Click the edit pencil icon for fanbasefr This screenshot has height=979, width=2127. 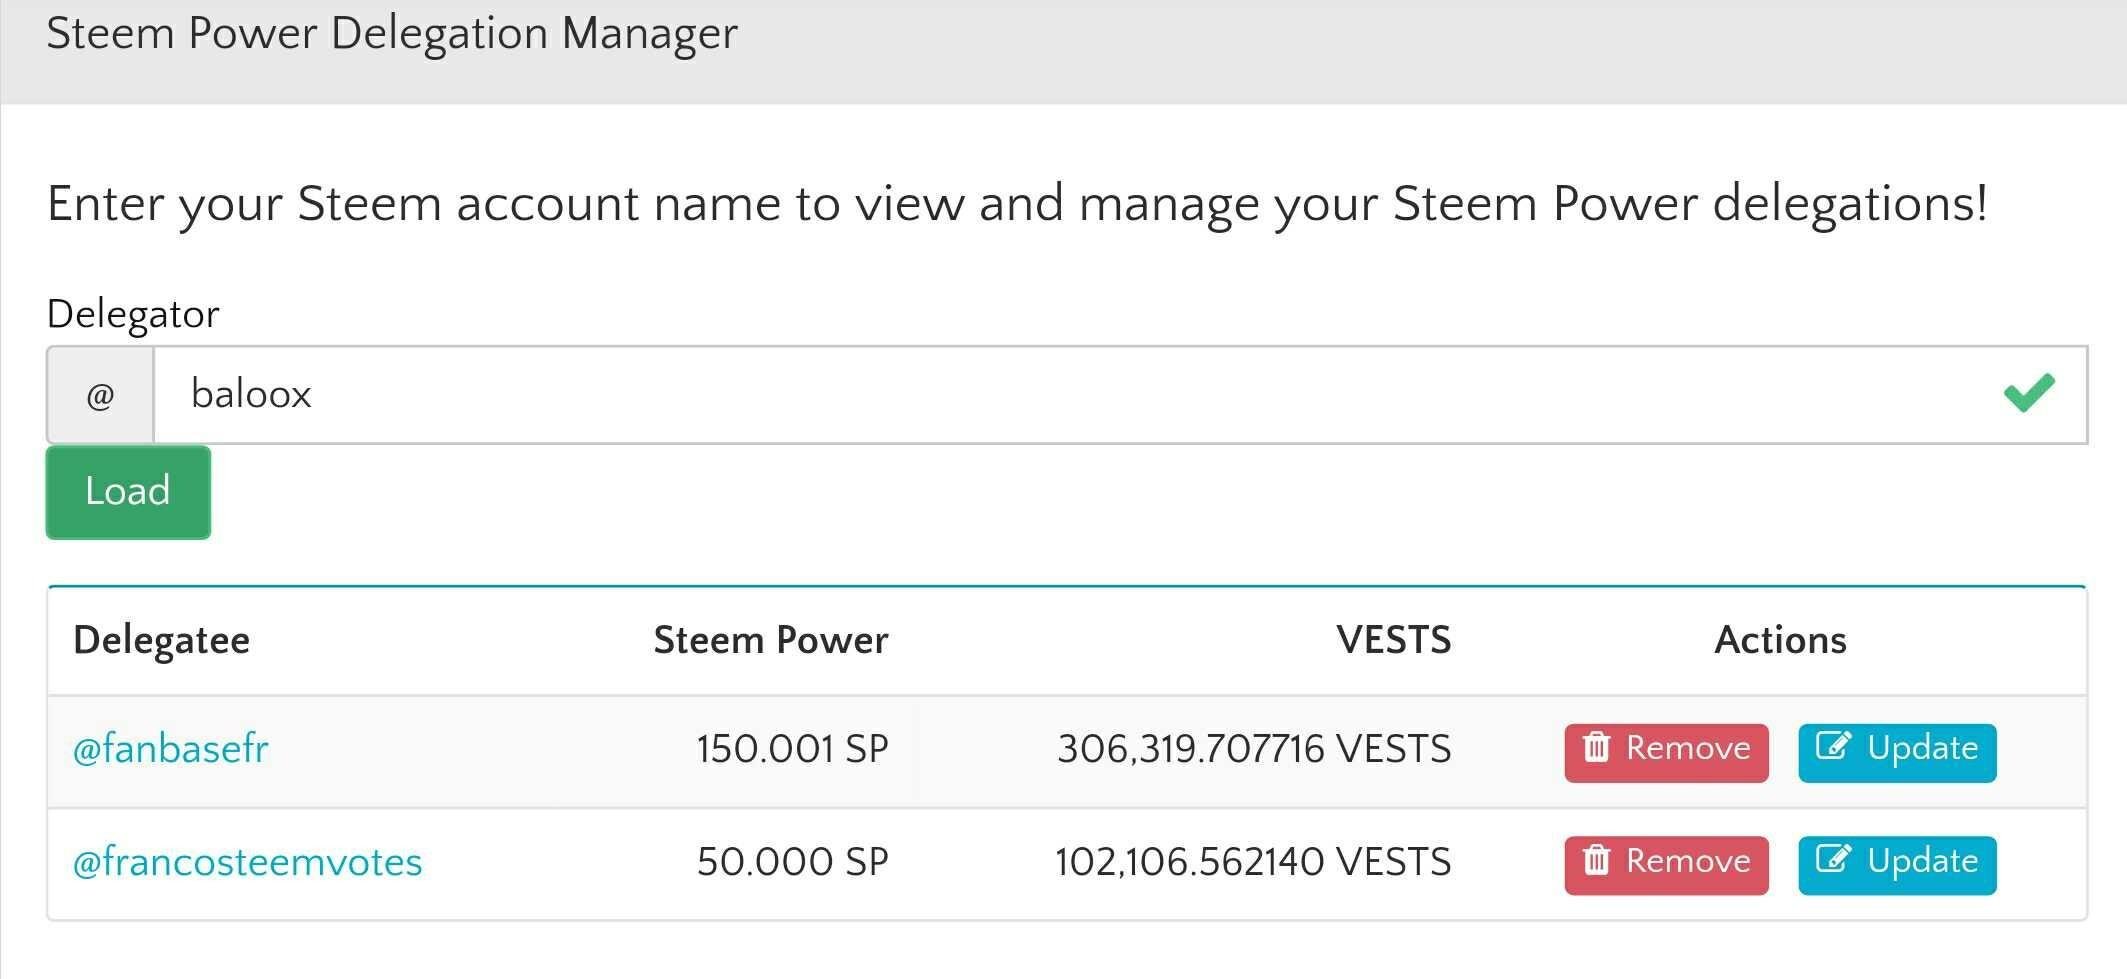click(x=1834, y=746)
